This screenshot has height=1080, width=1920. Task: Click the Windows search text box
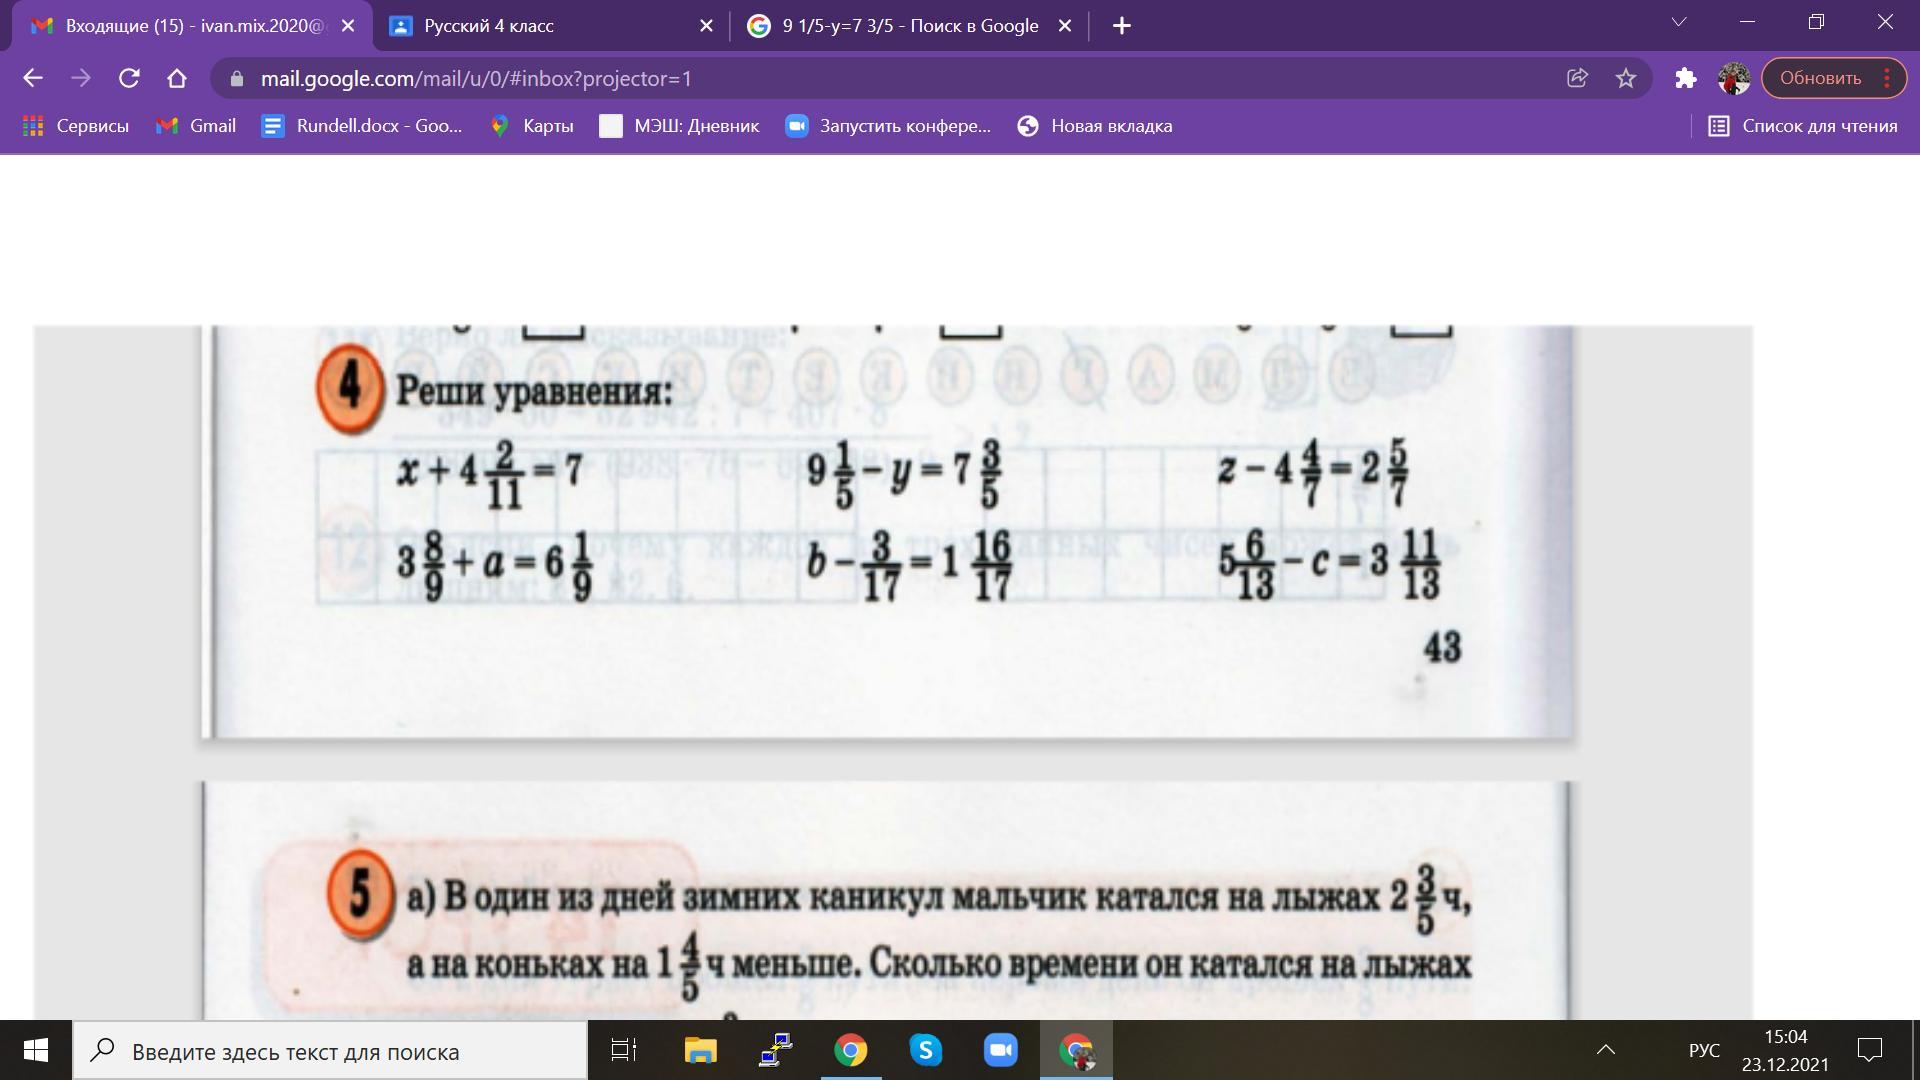(330, 1051)
